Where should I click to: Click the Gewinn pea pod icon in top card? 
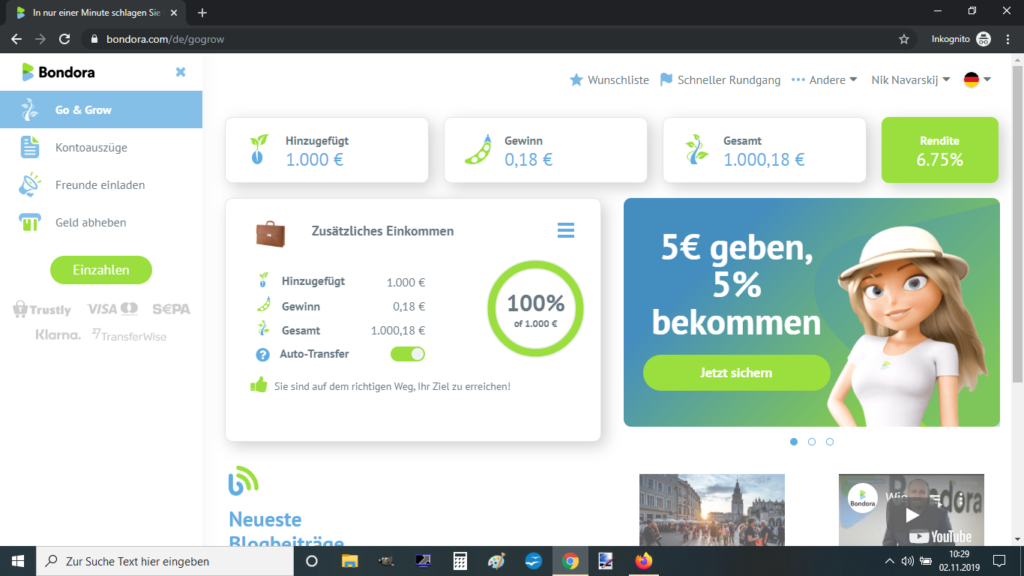[x=478, y=149]
